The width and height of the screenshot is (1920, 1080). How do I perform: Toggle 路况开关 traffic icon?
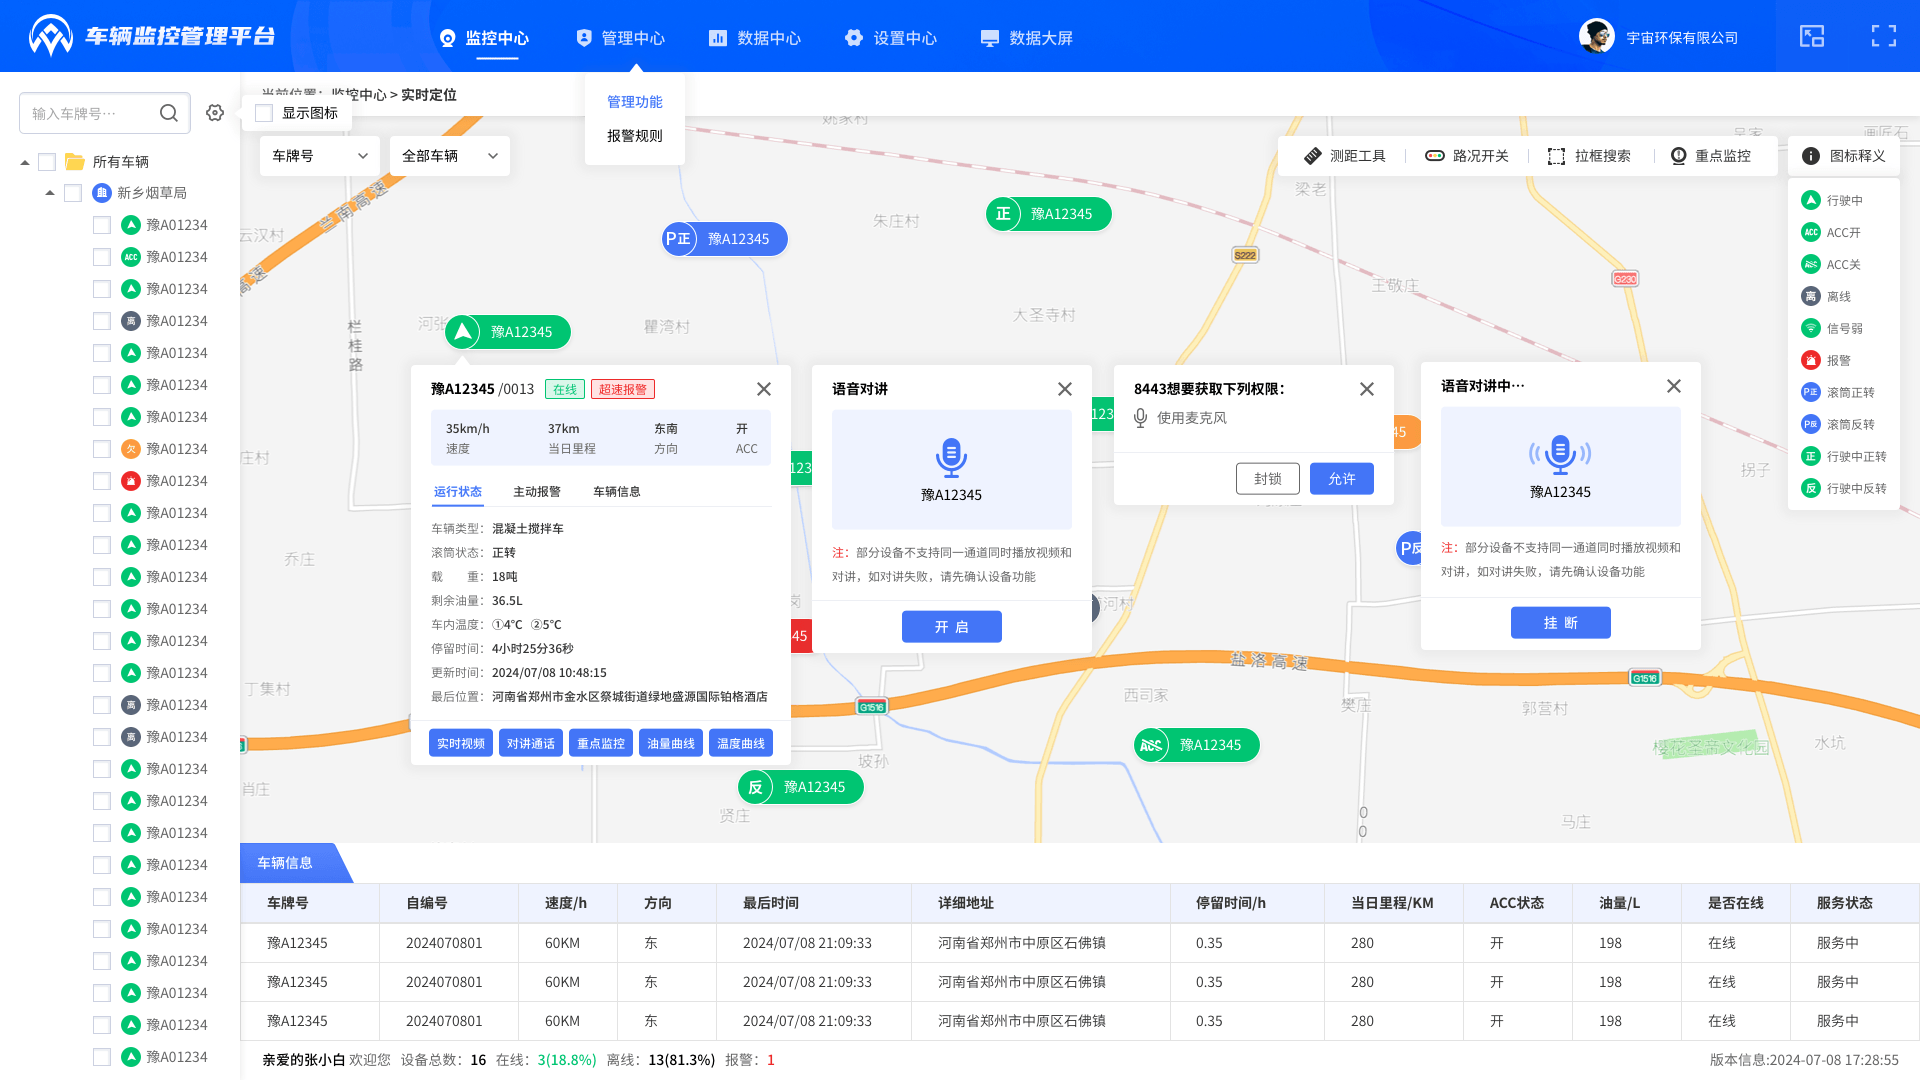[x=1435, y=156]
